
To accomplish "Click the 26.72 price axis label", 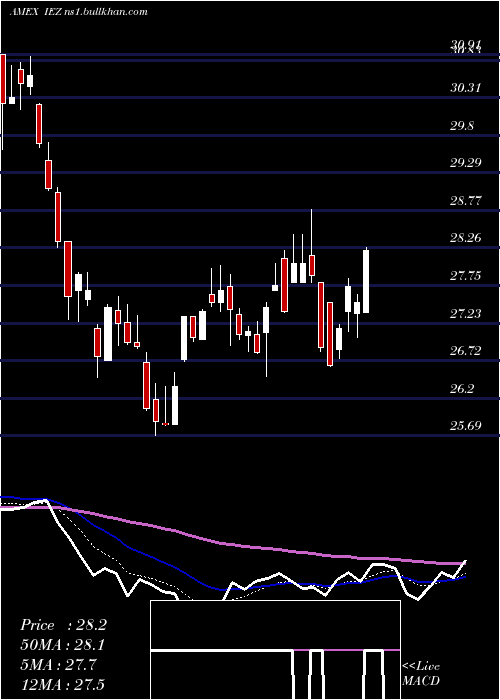I will [x=466, y=350].
